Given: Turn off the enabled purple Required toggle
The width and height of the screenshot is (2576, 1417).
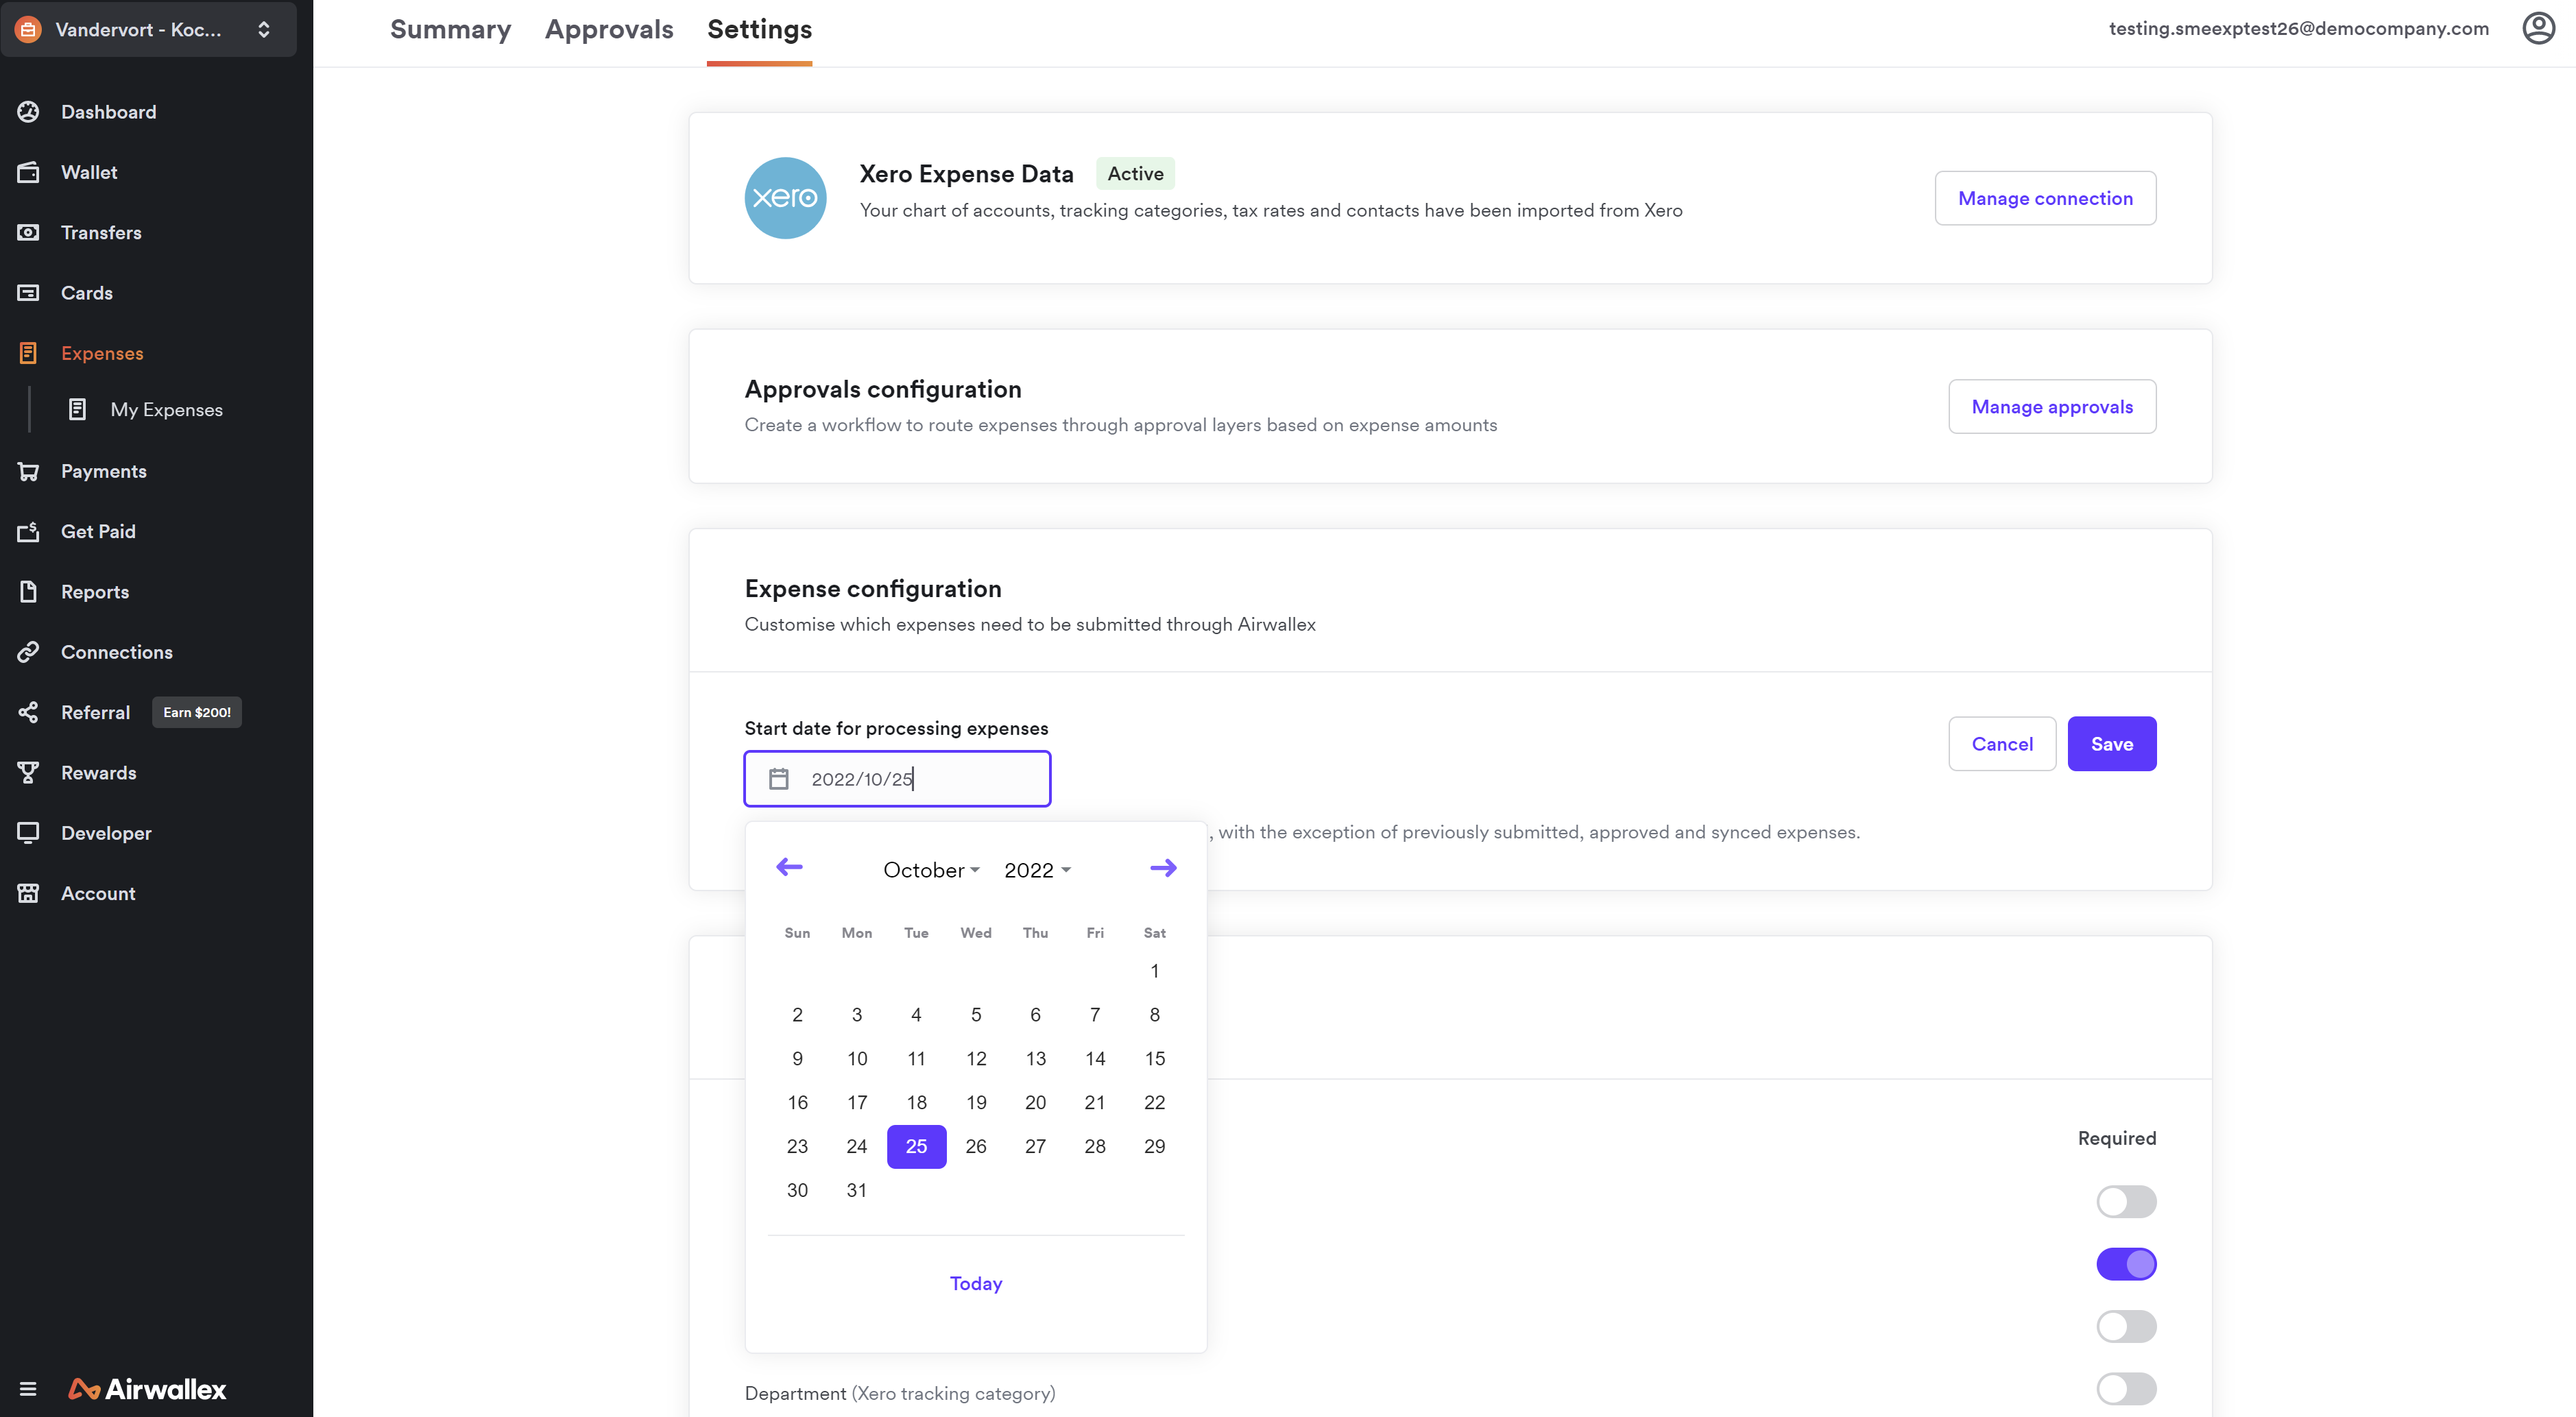Looking at the screenshot, I should (2126, 1264).
